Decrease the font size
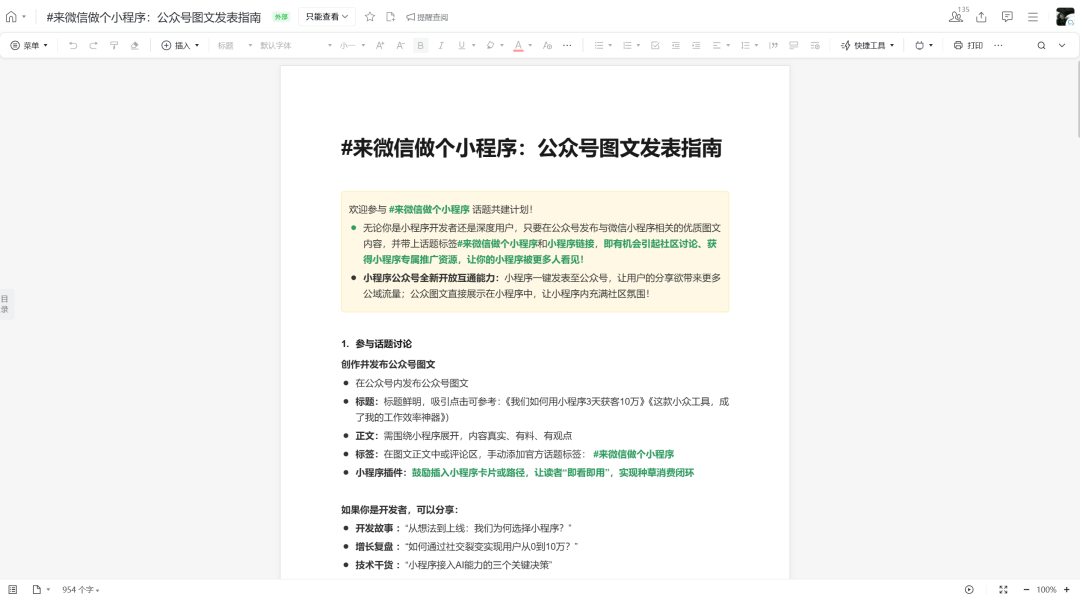 click(400, 45)
